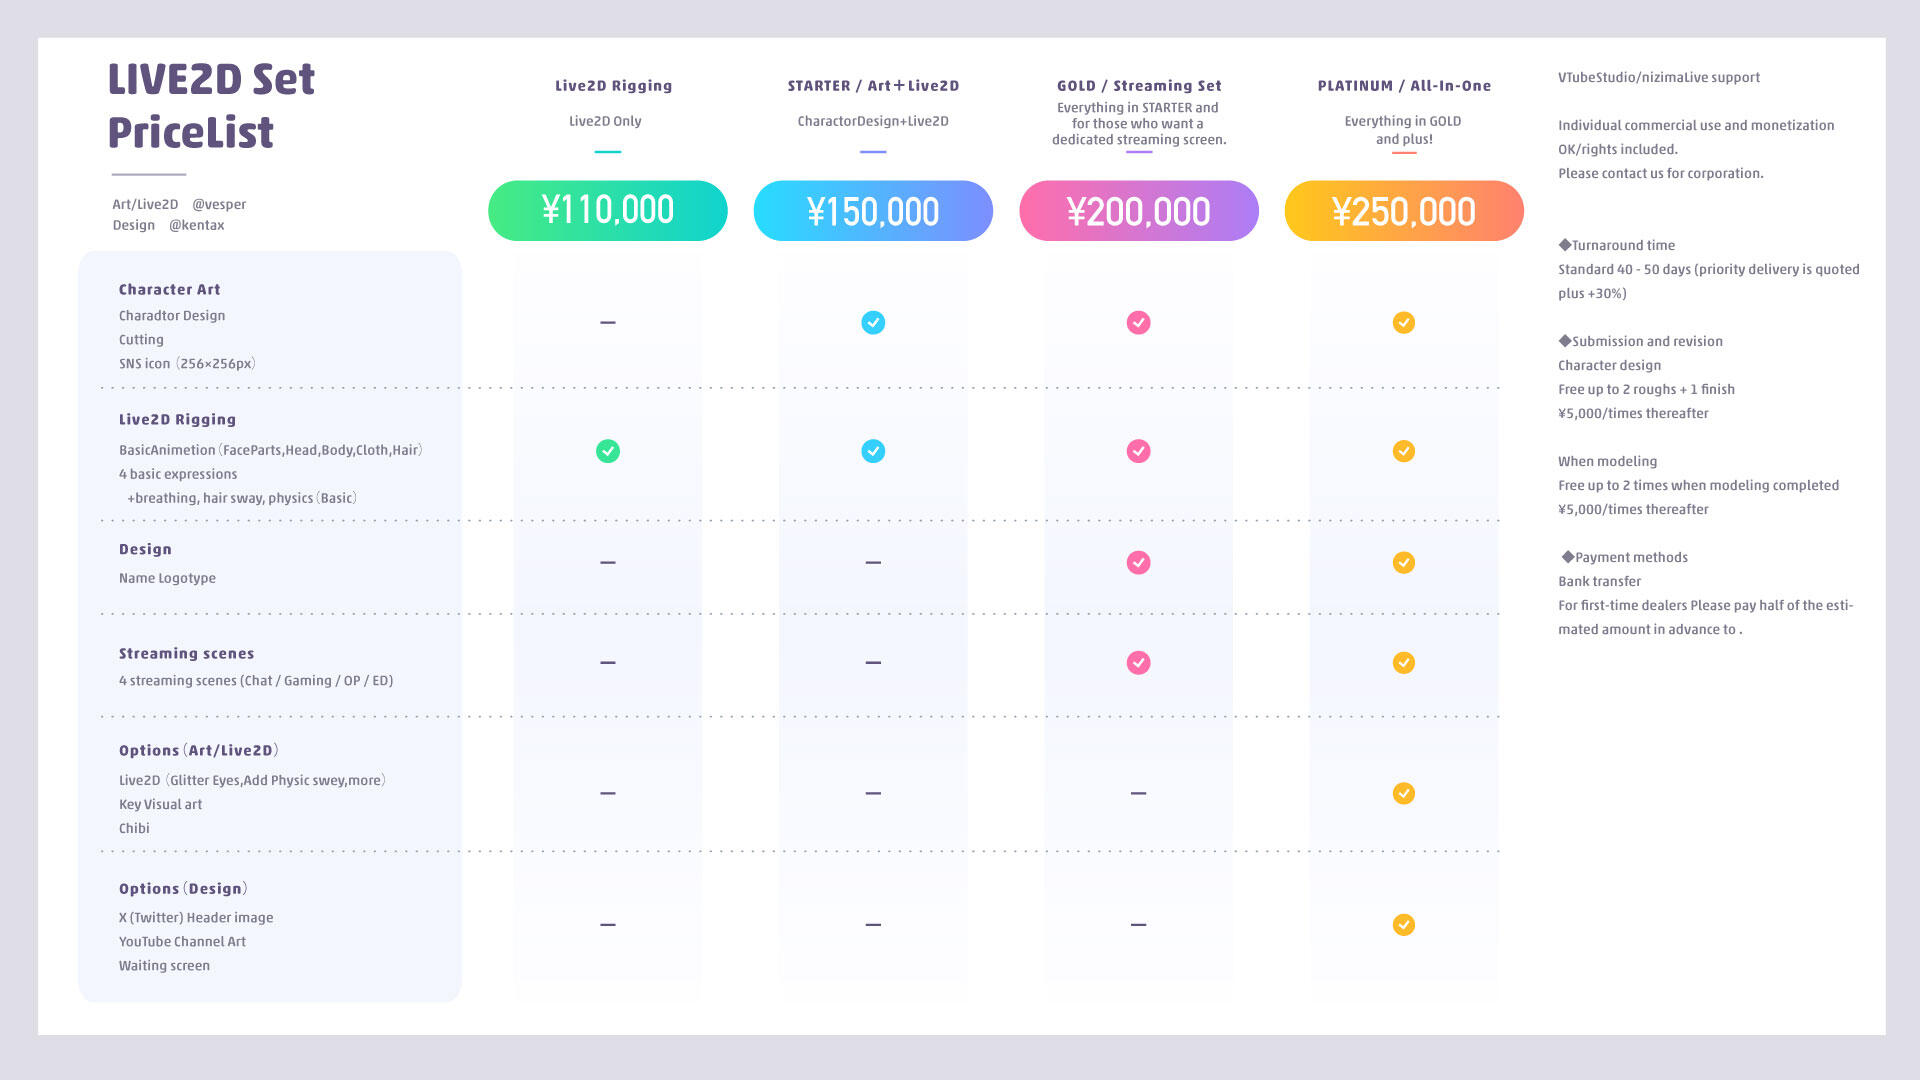Click the blue Live2D Rigging checkmark under STARTER

873,451
